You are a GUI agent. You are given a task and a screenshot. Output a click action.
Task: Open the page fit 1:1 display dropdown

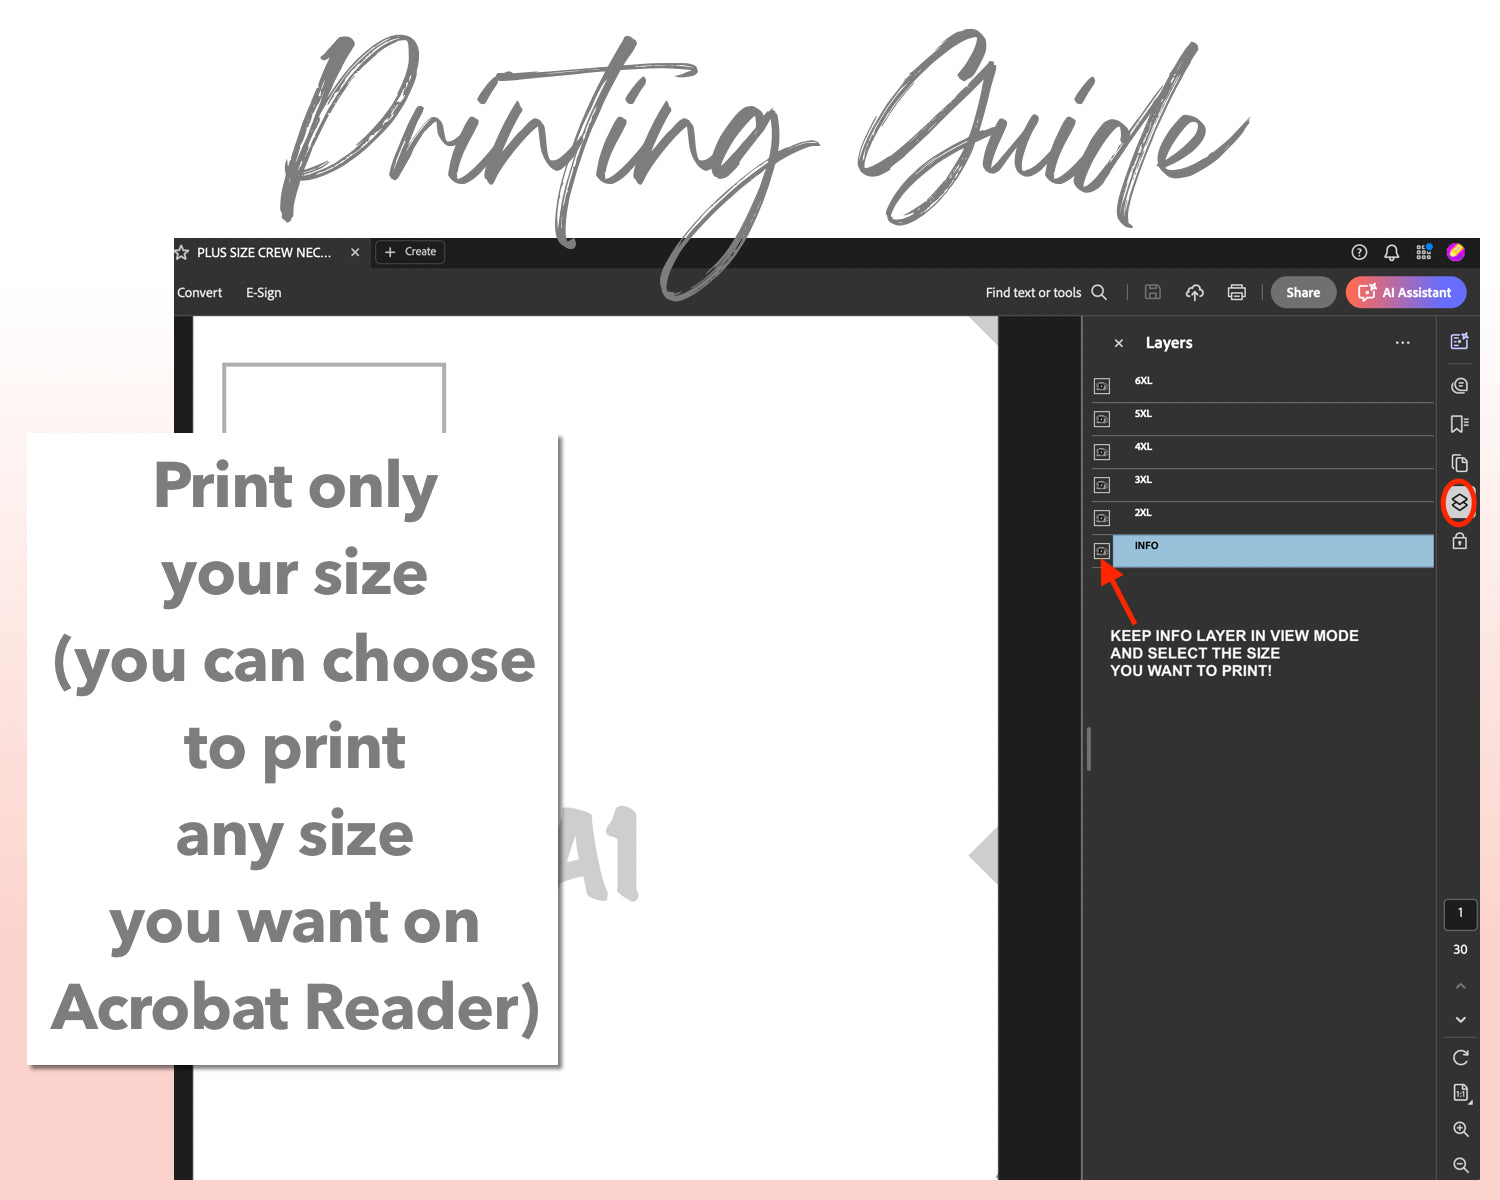point(1460,1093)
